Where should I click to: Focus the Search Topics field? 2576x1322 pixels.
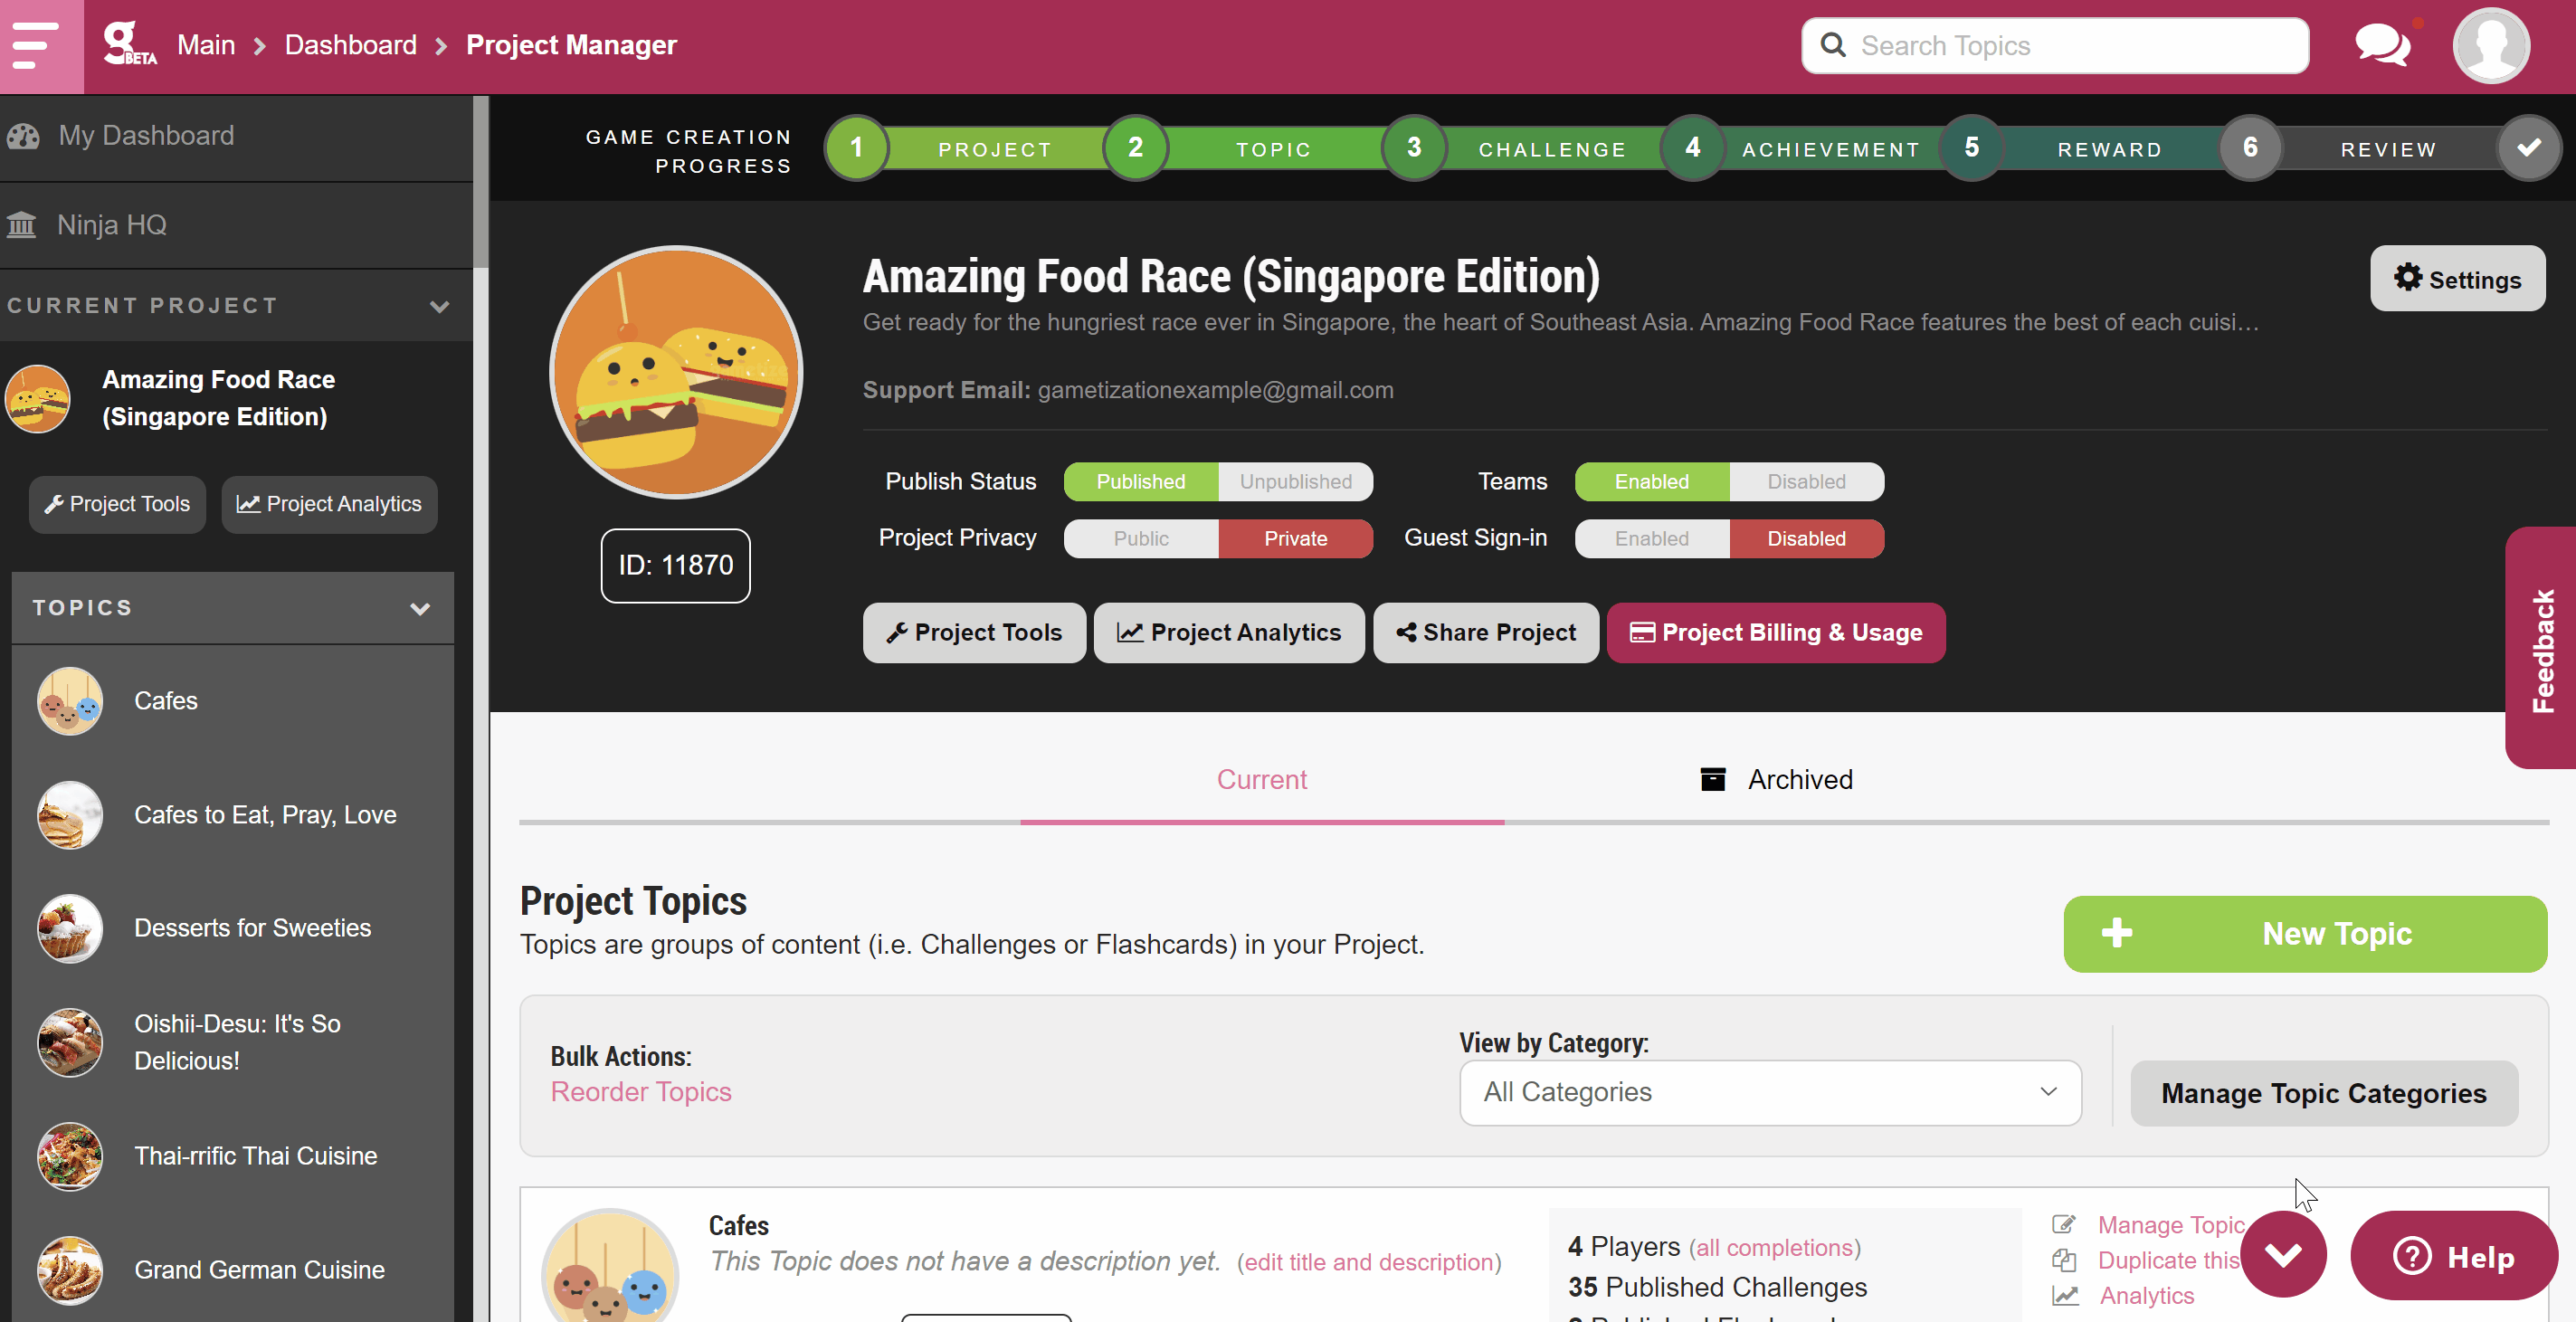(2055, 46)
